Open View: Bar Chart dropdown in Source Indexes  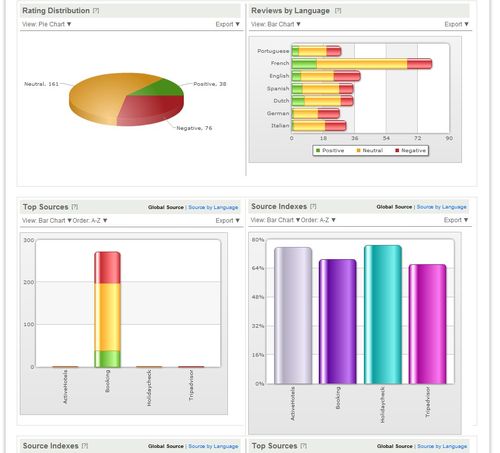click(x=275, y=220)
